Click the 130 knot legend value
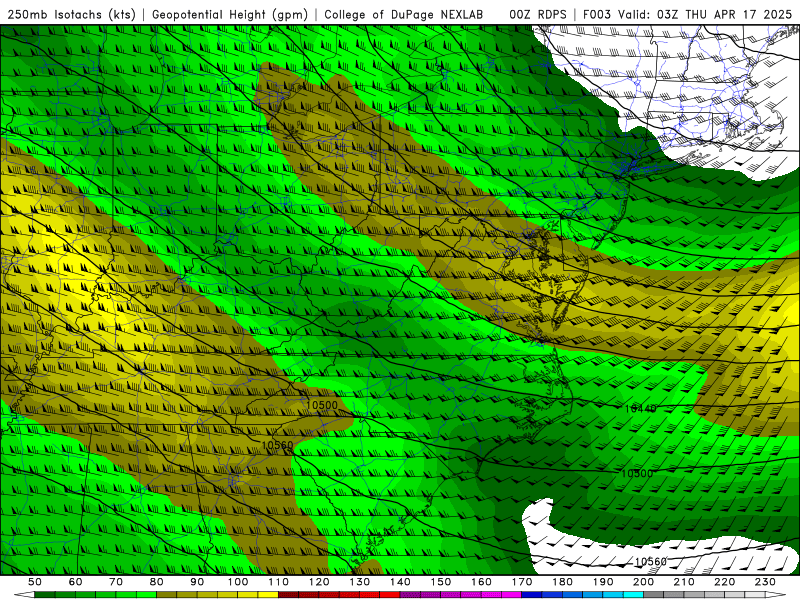Screen dimensions: 800x600 pyautogui.click(x=360, y=582)
